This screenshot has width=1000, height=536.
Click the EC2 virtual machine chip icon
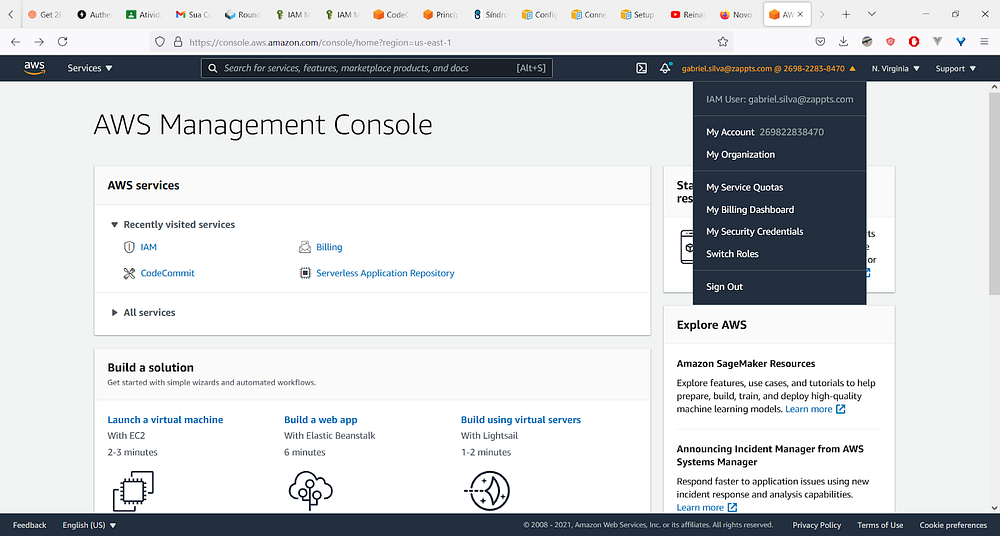pyautogui.click(x=133, y=491)
